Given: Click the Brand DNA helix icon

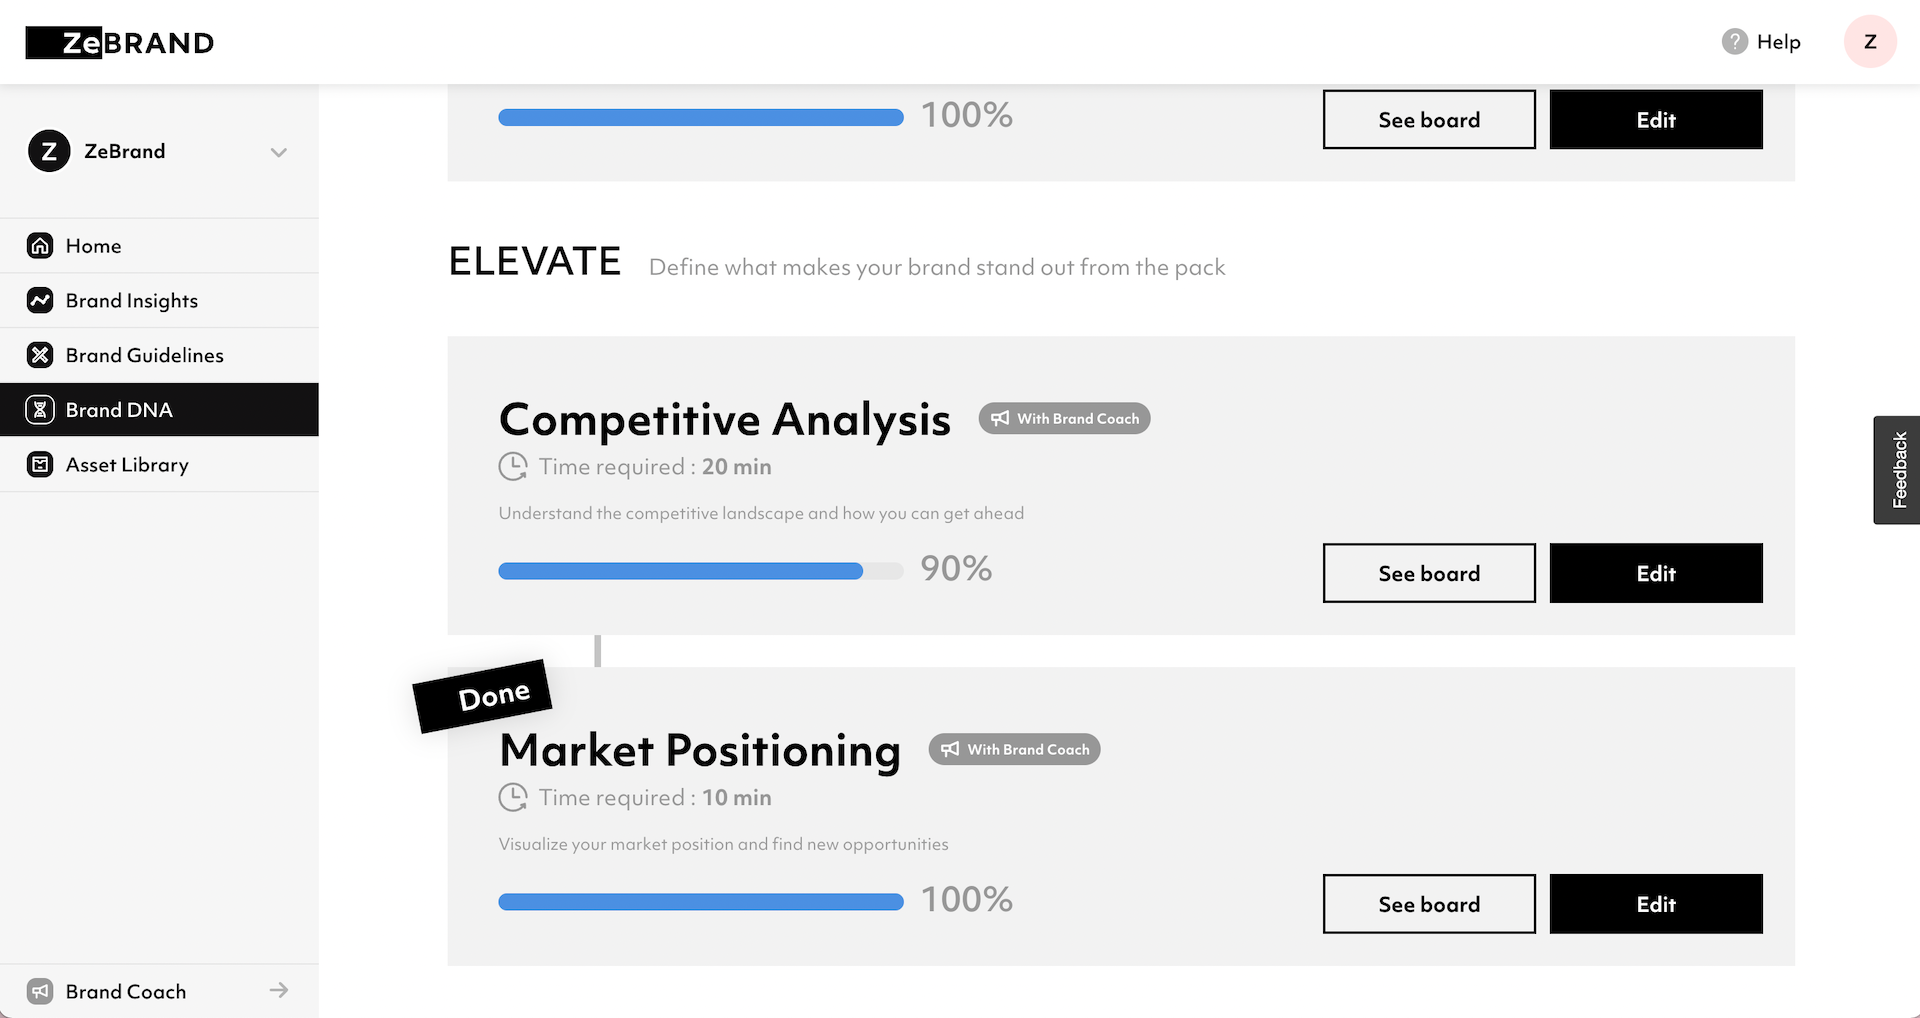Looking at the screenshot, I should tap(40, 410).
